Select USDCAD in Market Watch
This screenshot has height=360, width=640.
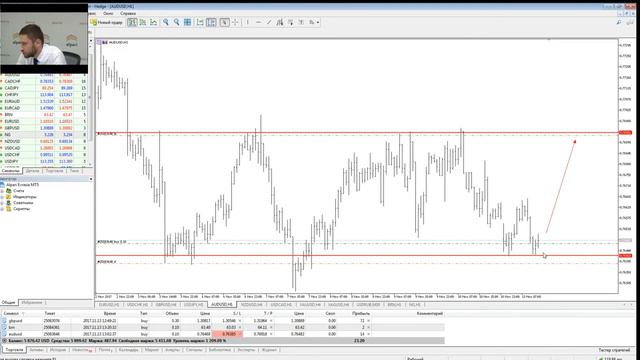click(44, 148)
